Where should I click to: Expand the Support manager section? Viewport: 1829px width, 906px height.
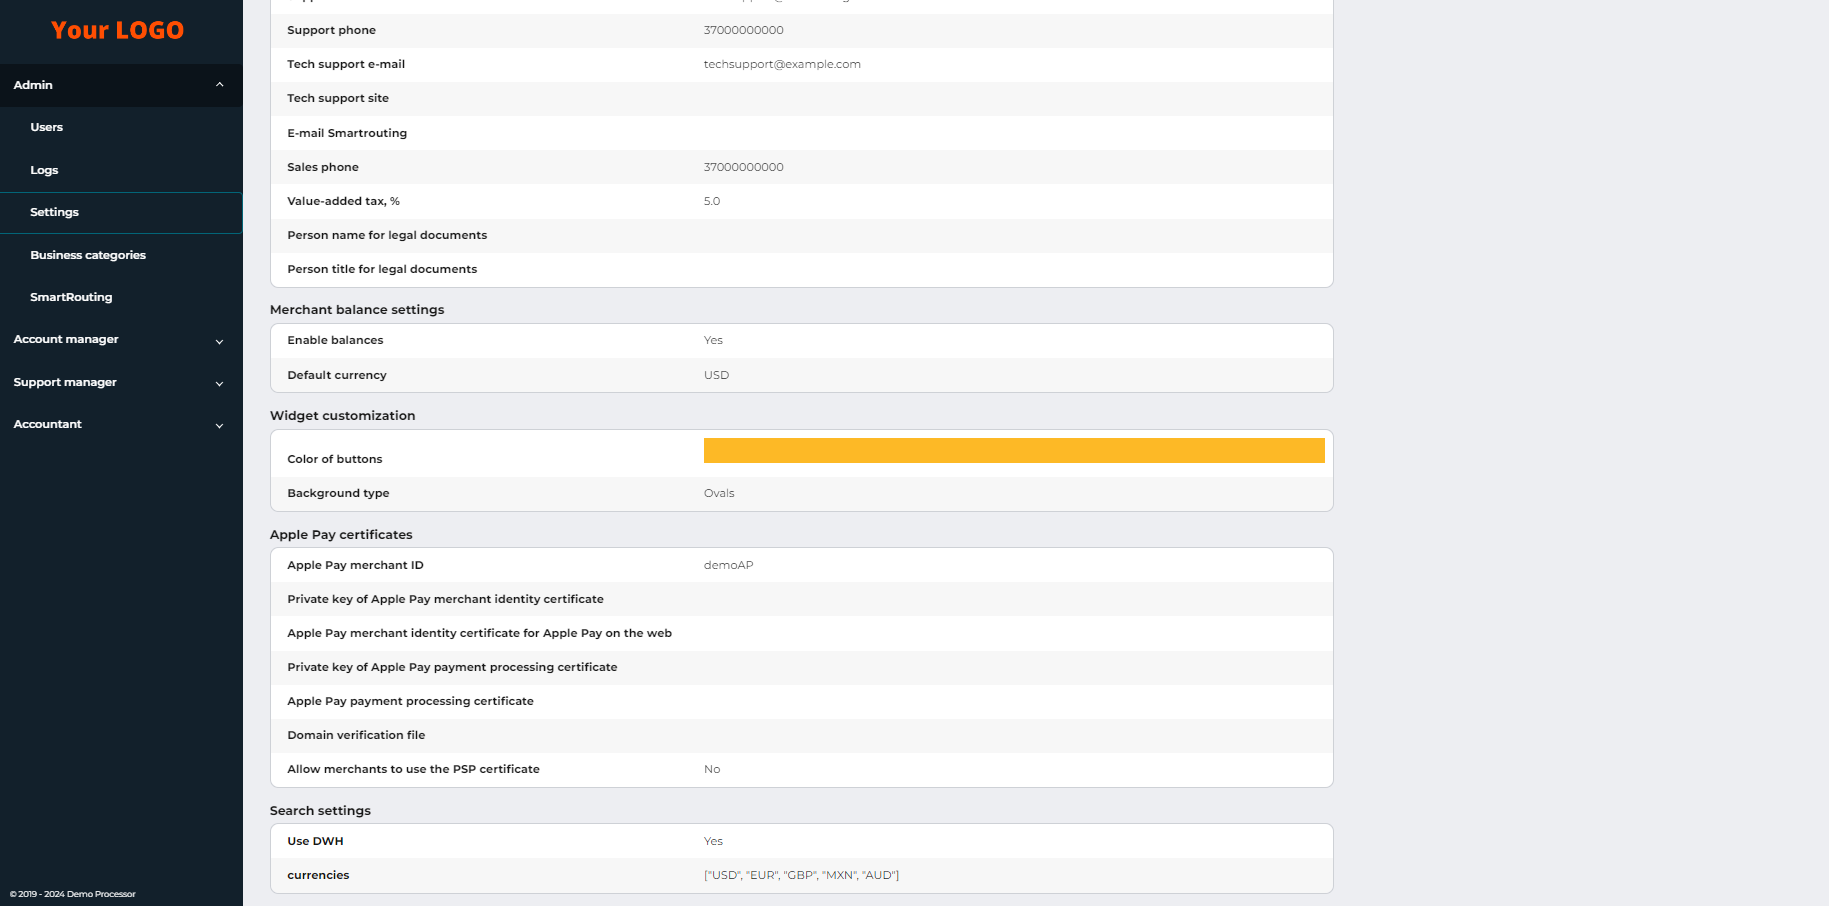point(220,383)
